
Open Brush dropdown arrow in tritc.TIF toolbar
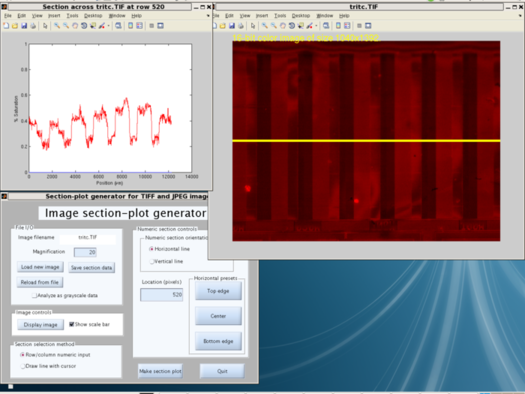click(316, 26)
